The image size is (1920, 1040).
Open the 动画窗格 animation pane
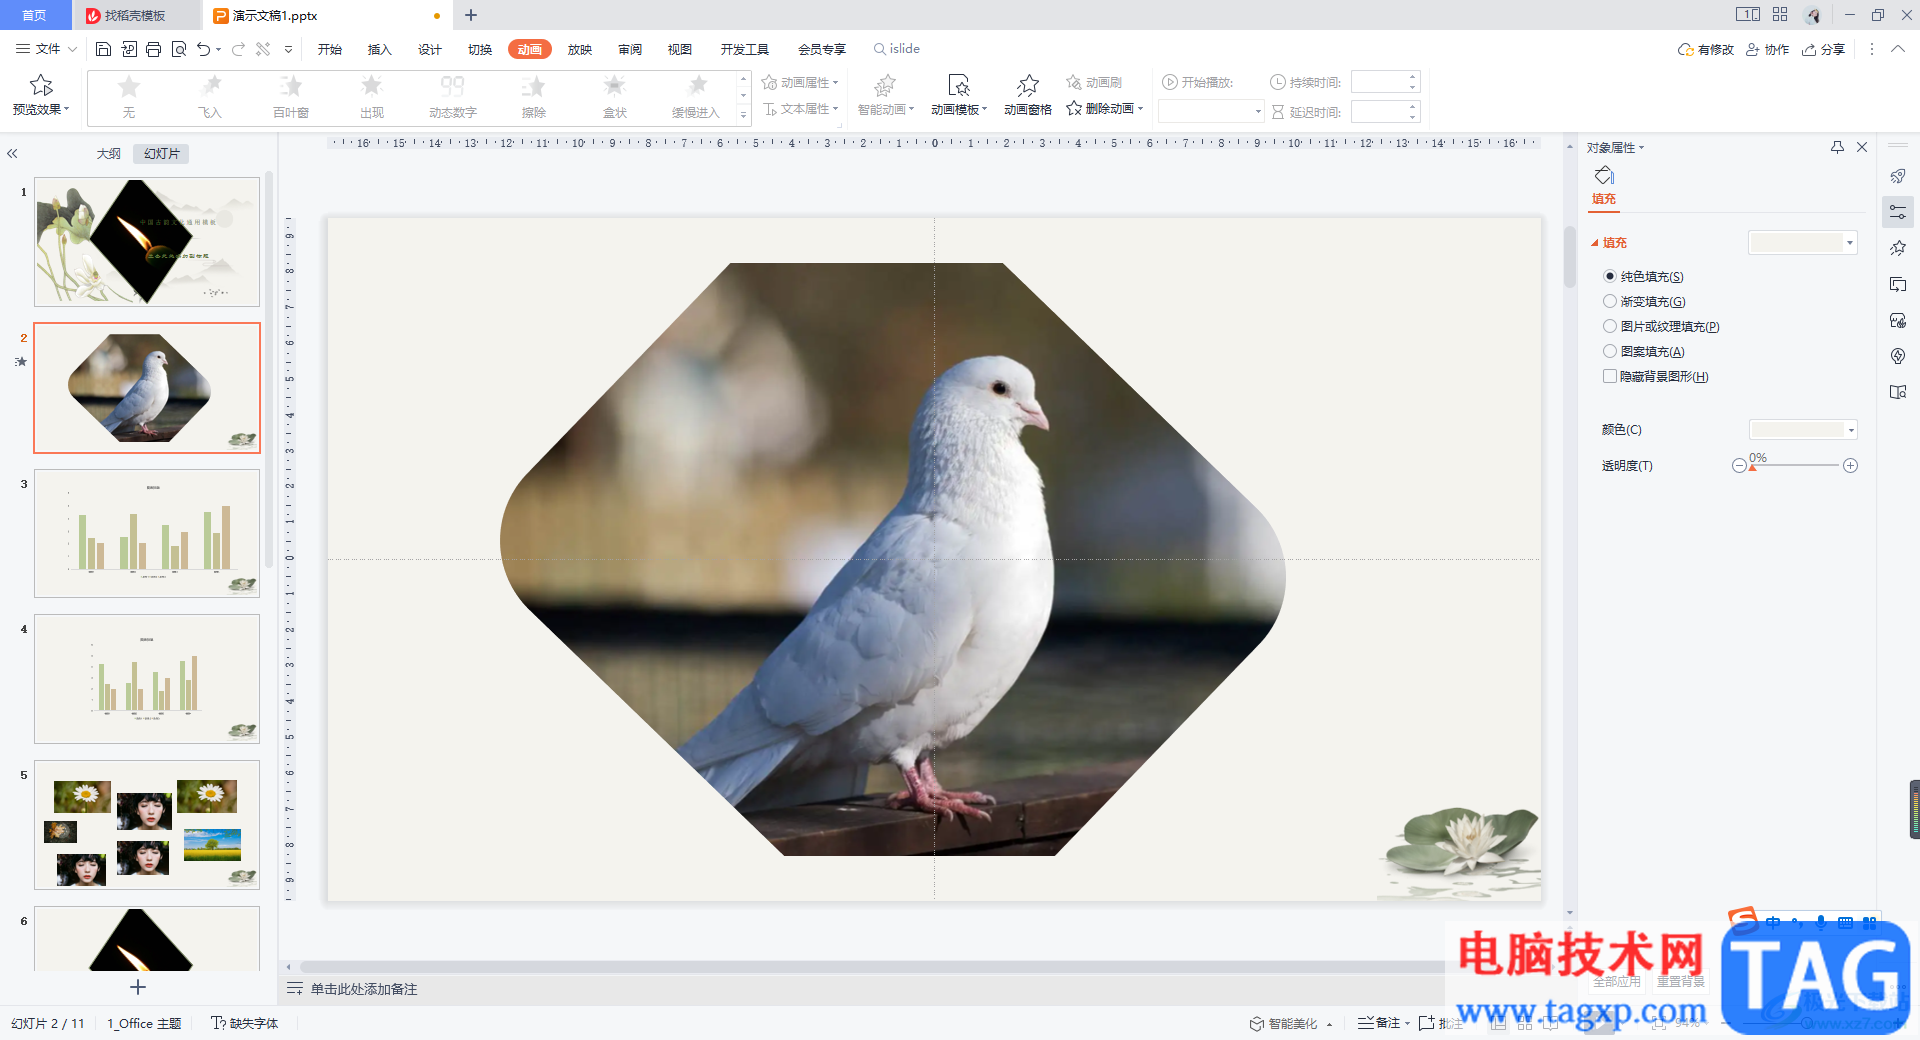pos(1028,95)
